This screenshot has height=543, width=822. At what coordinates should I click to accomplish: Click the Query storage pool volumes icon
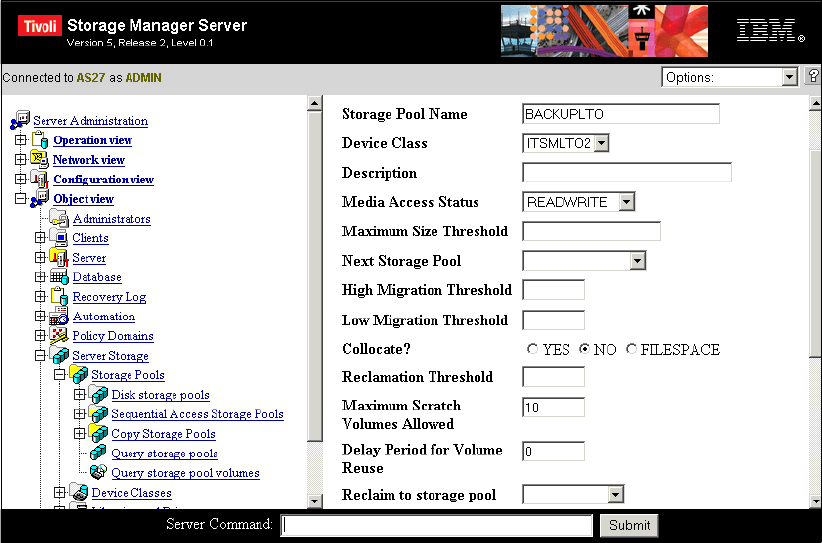click(98, 472)
